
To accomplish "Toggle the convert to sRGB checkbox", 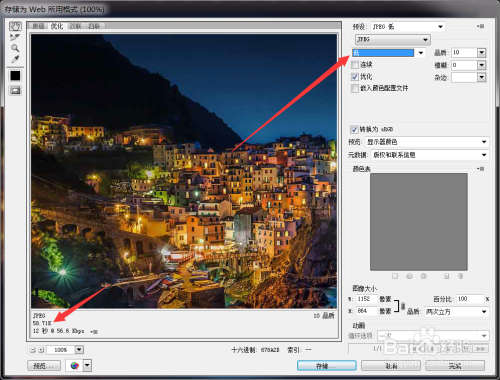I will pyautogui.click(x=354, y=129).
